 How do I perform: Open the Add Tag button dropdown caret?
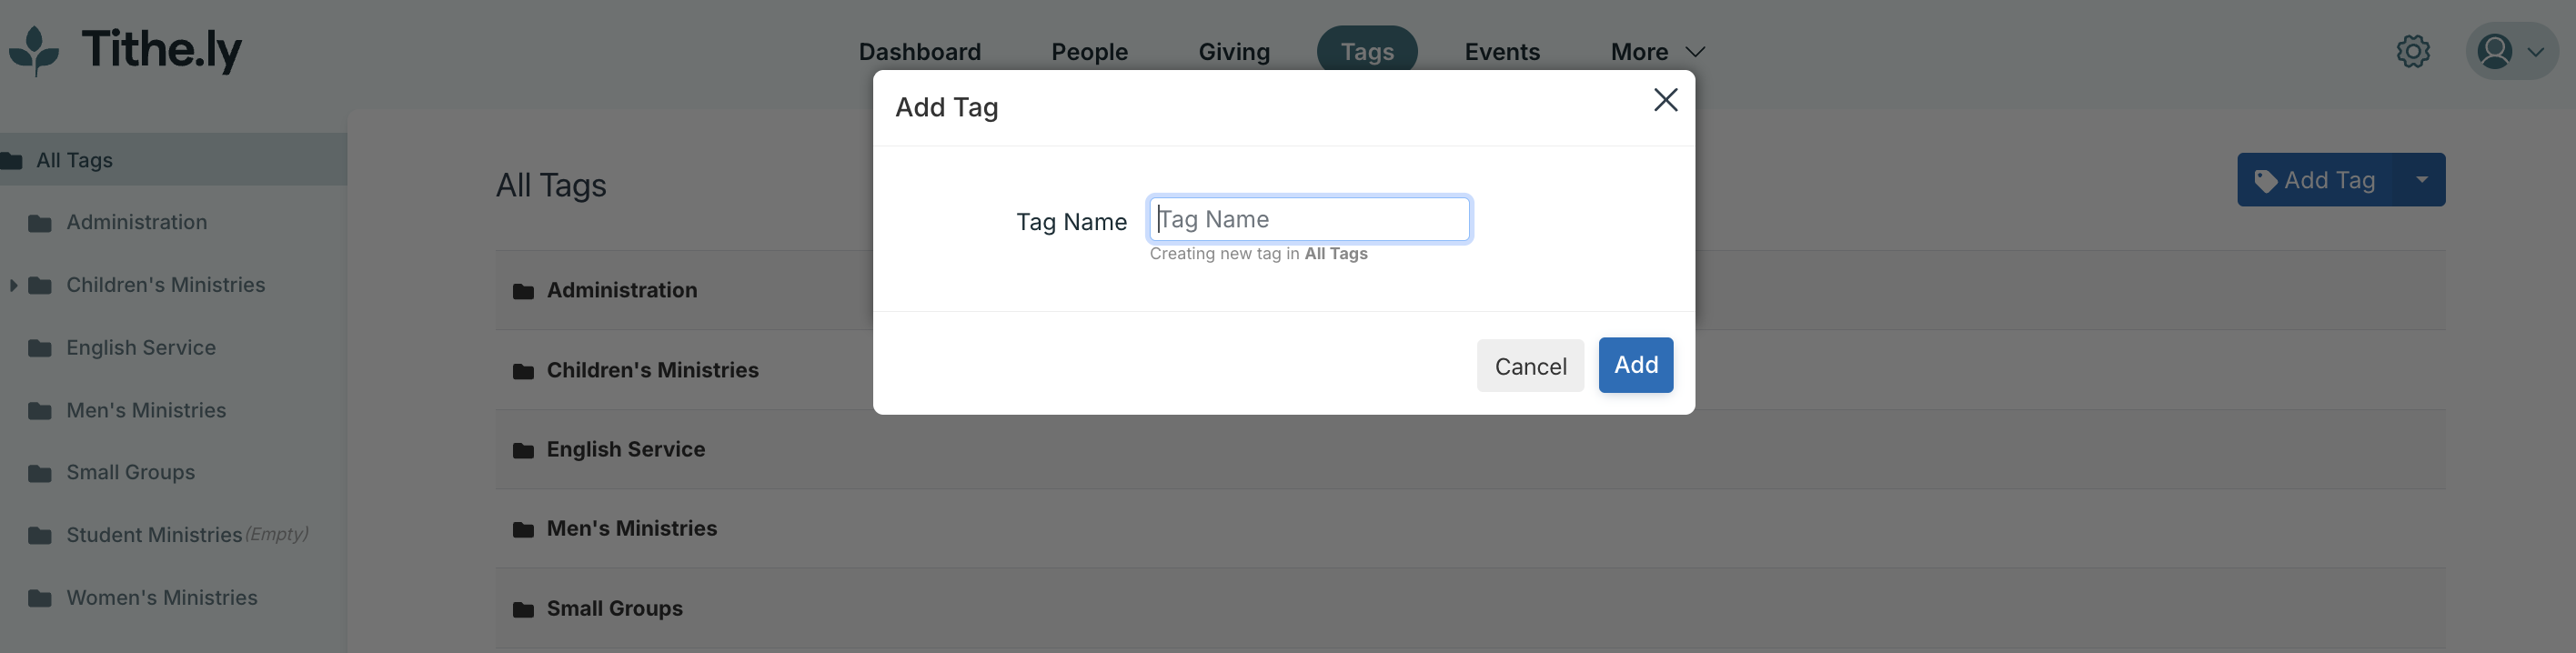pyautogui.click(x=2421, y=180)
